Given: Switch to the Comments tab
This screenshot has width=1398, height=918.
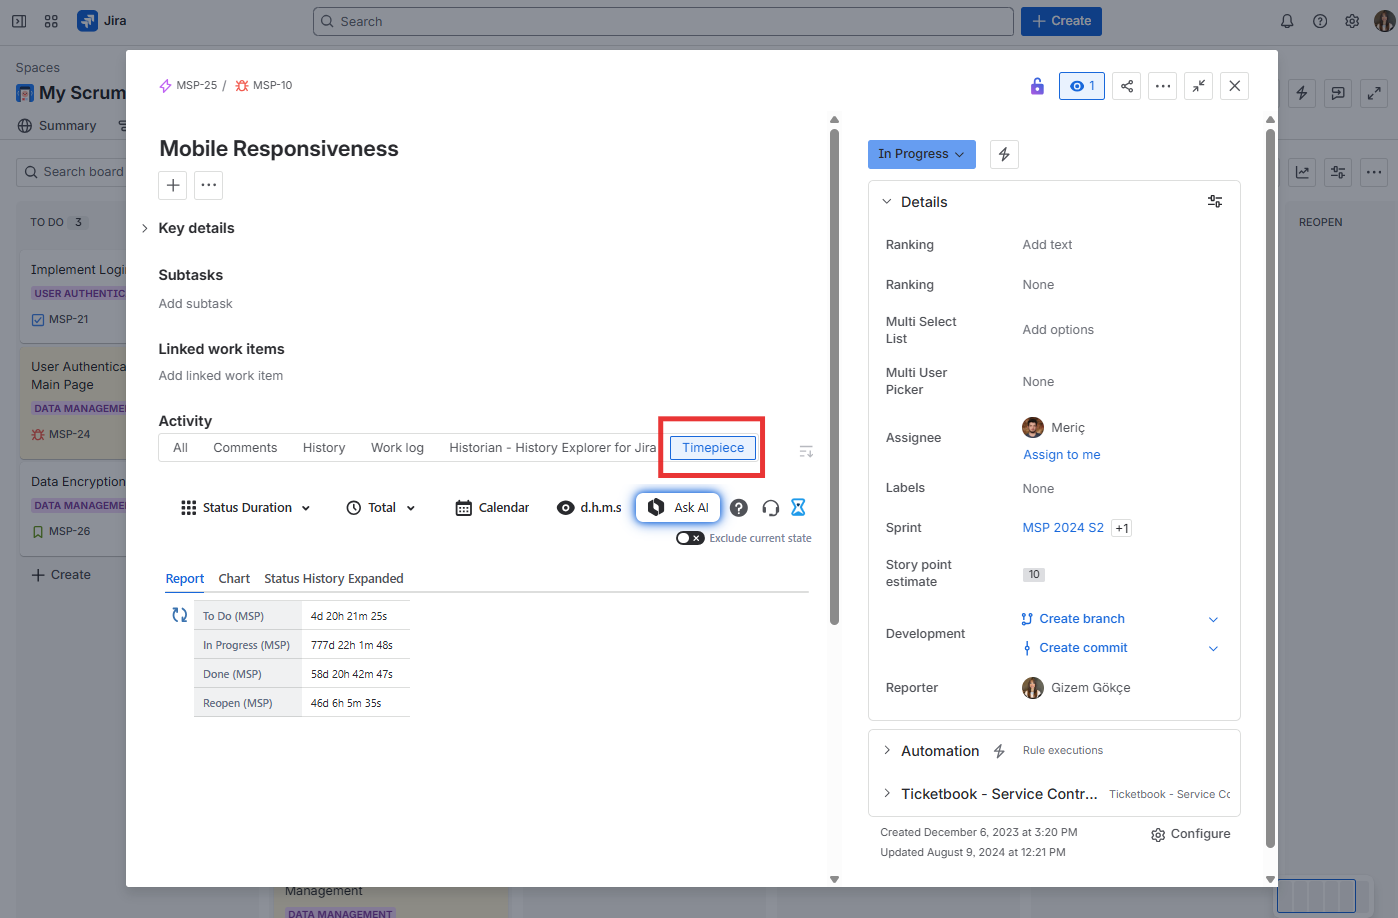Looking at the screenshot, I should (245, 448).
